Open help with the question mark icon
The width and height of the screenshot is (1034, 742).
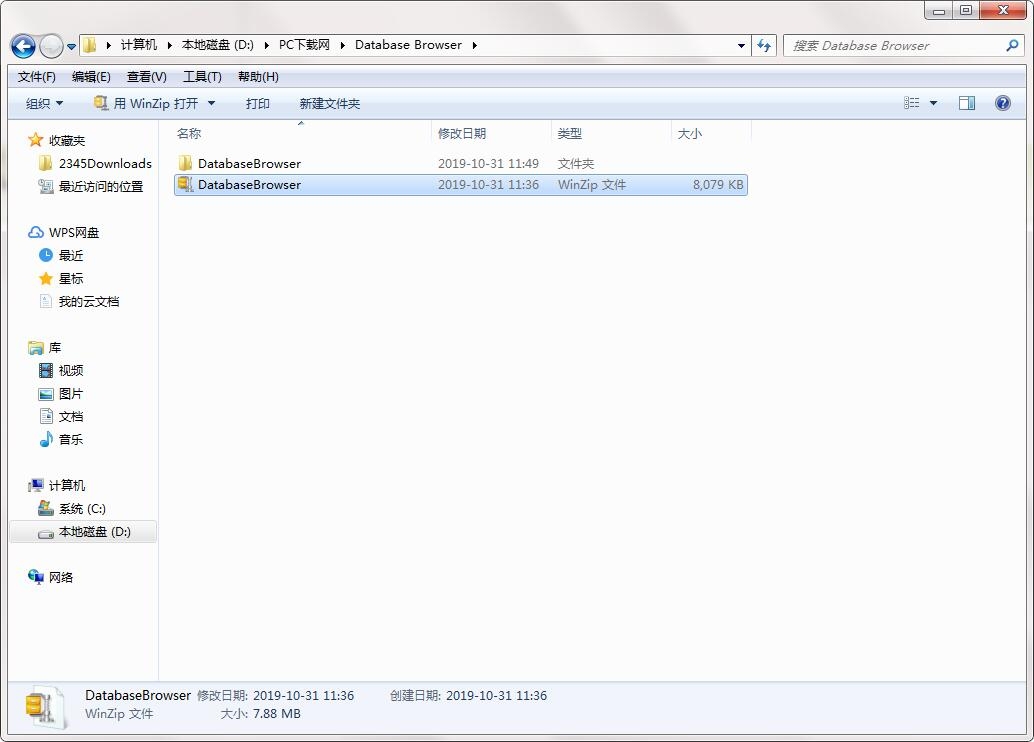tap(1002, 103)
